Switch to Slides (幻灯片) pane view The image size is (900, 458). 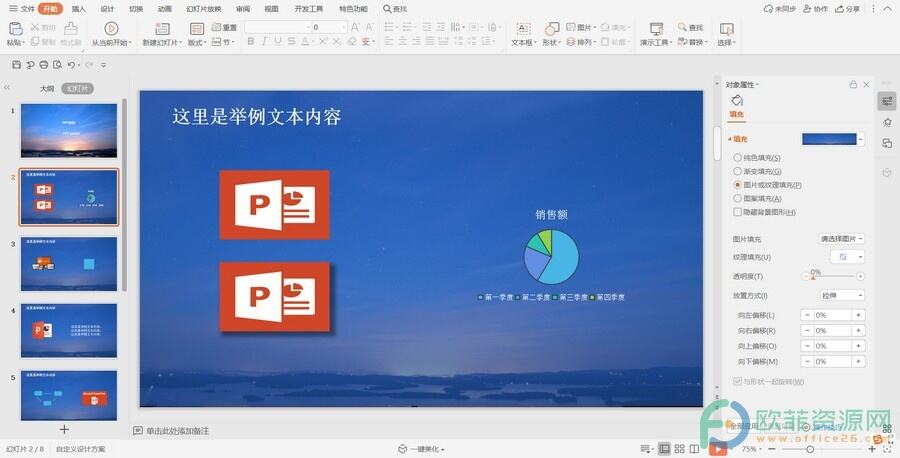77,88
